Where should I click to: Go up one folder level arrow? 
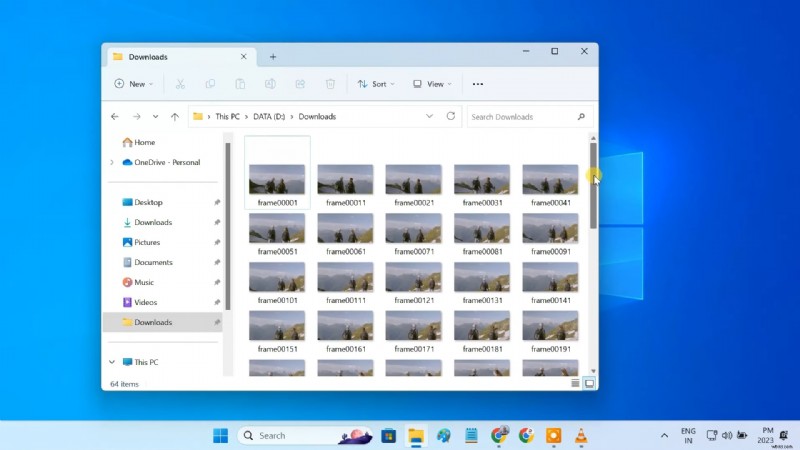(x=175, y=117)
